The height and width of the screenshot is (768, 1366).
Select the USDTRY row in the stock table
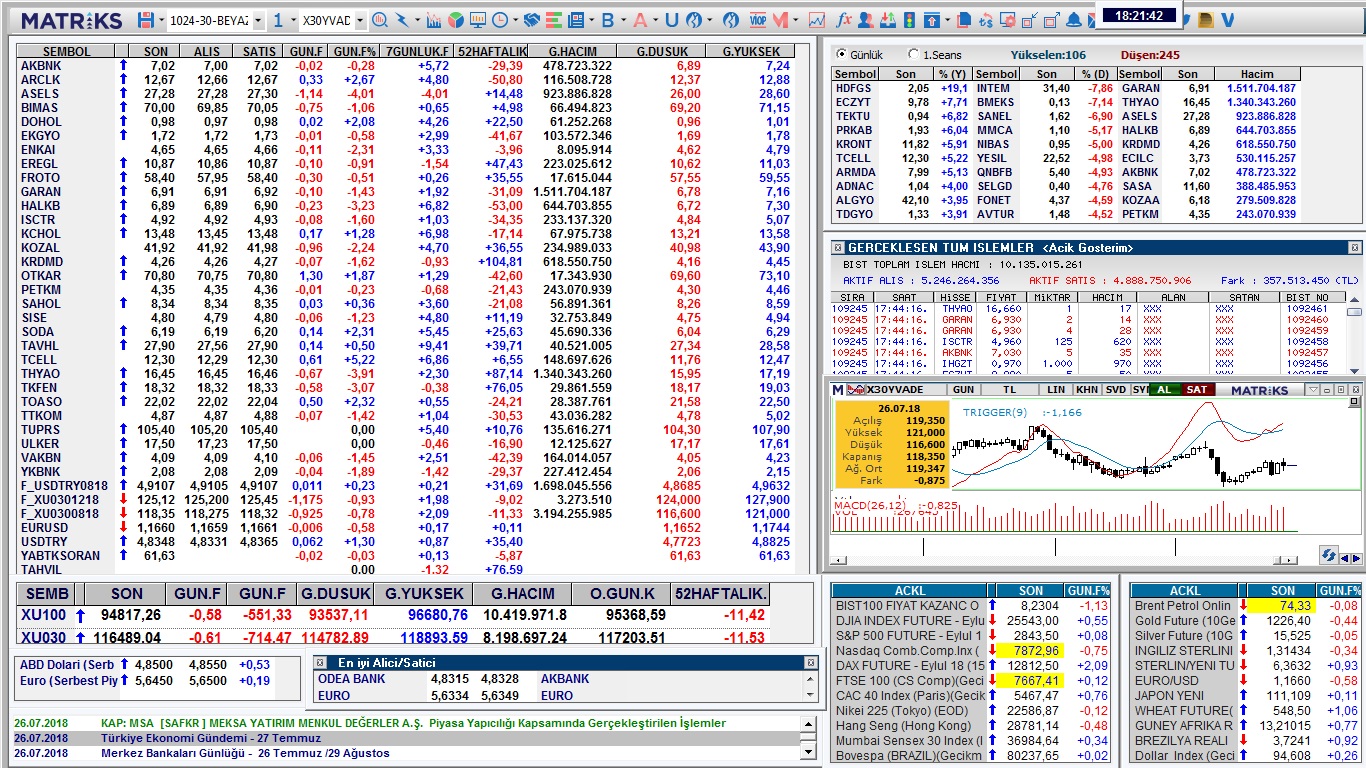405,542
